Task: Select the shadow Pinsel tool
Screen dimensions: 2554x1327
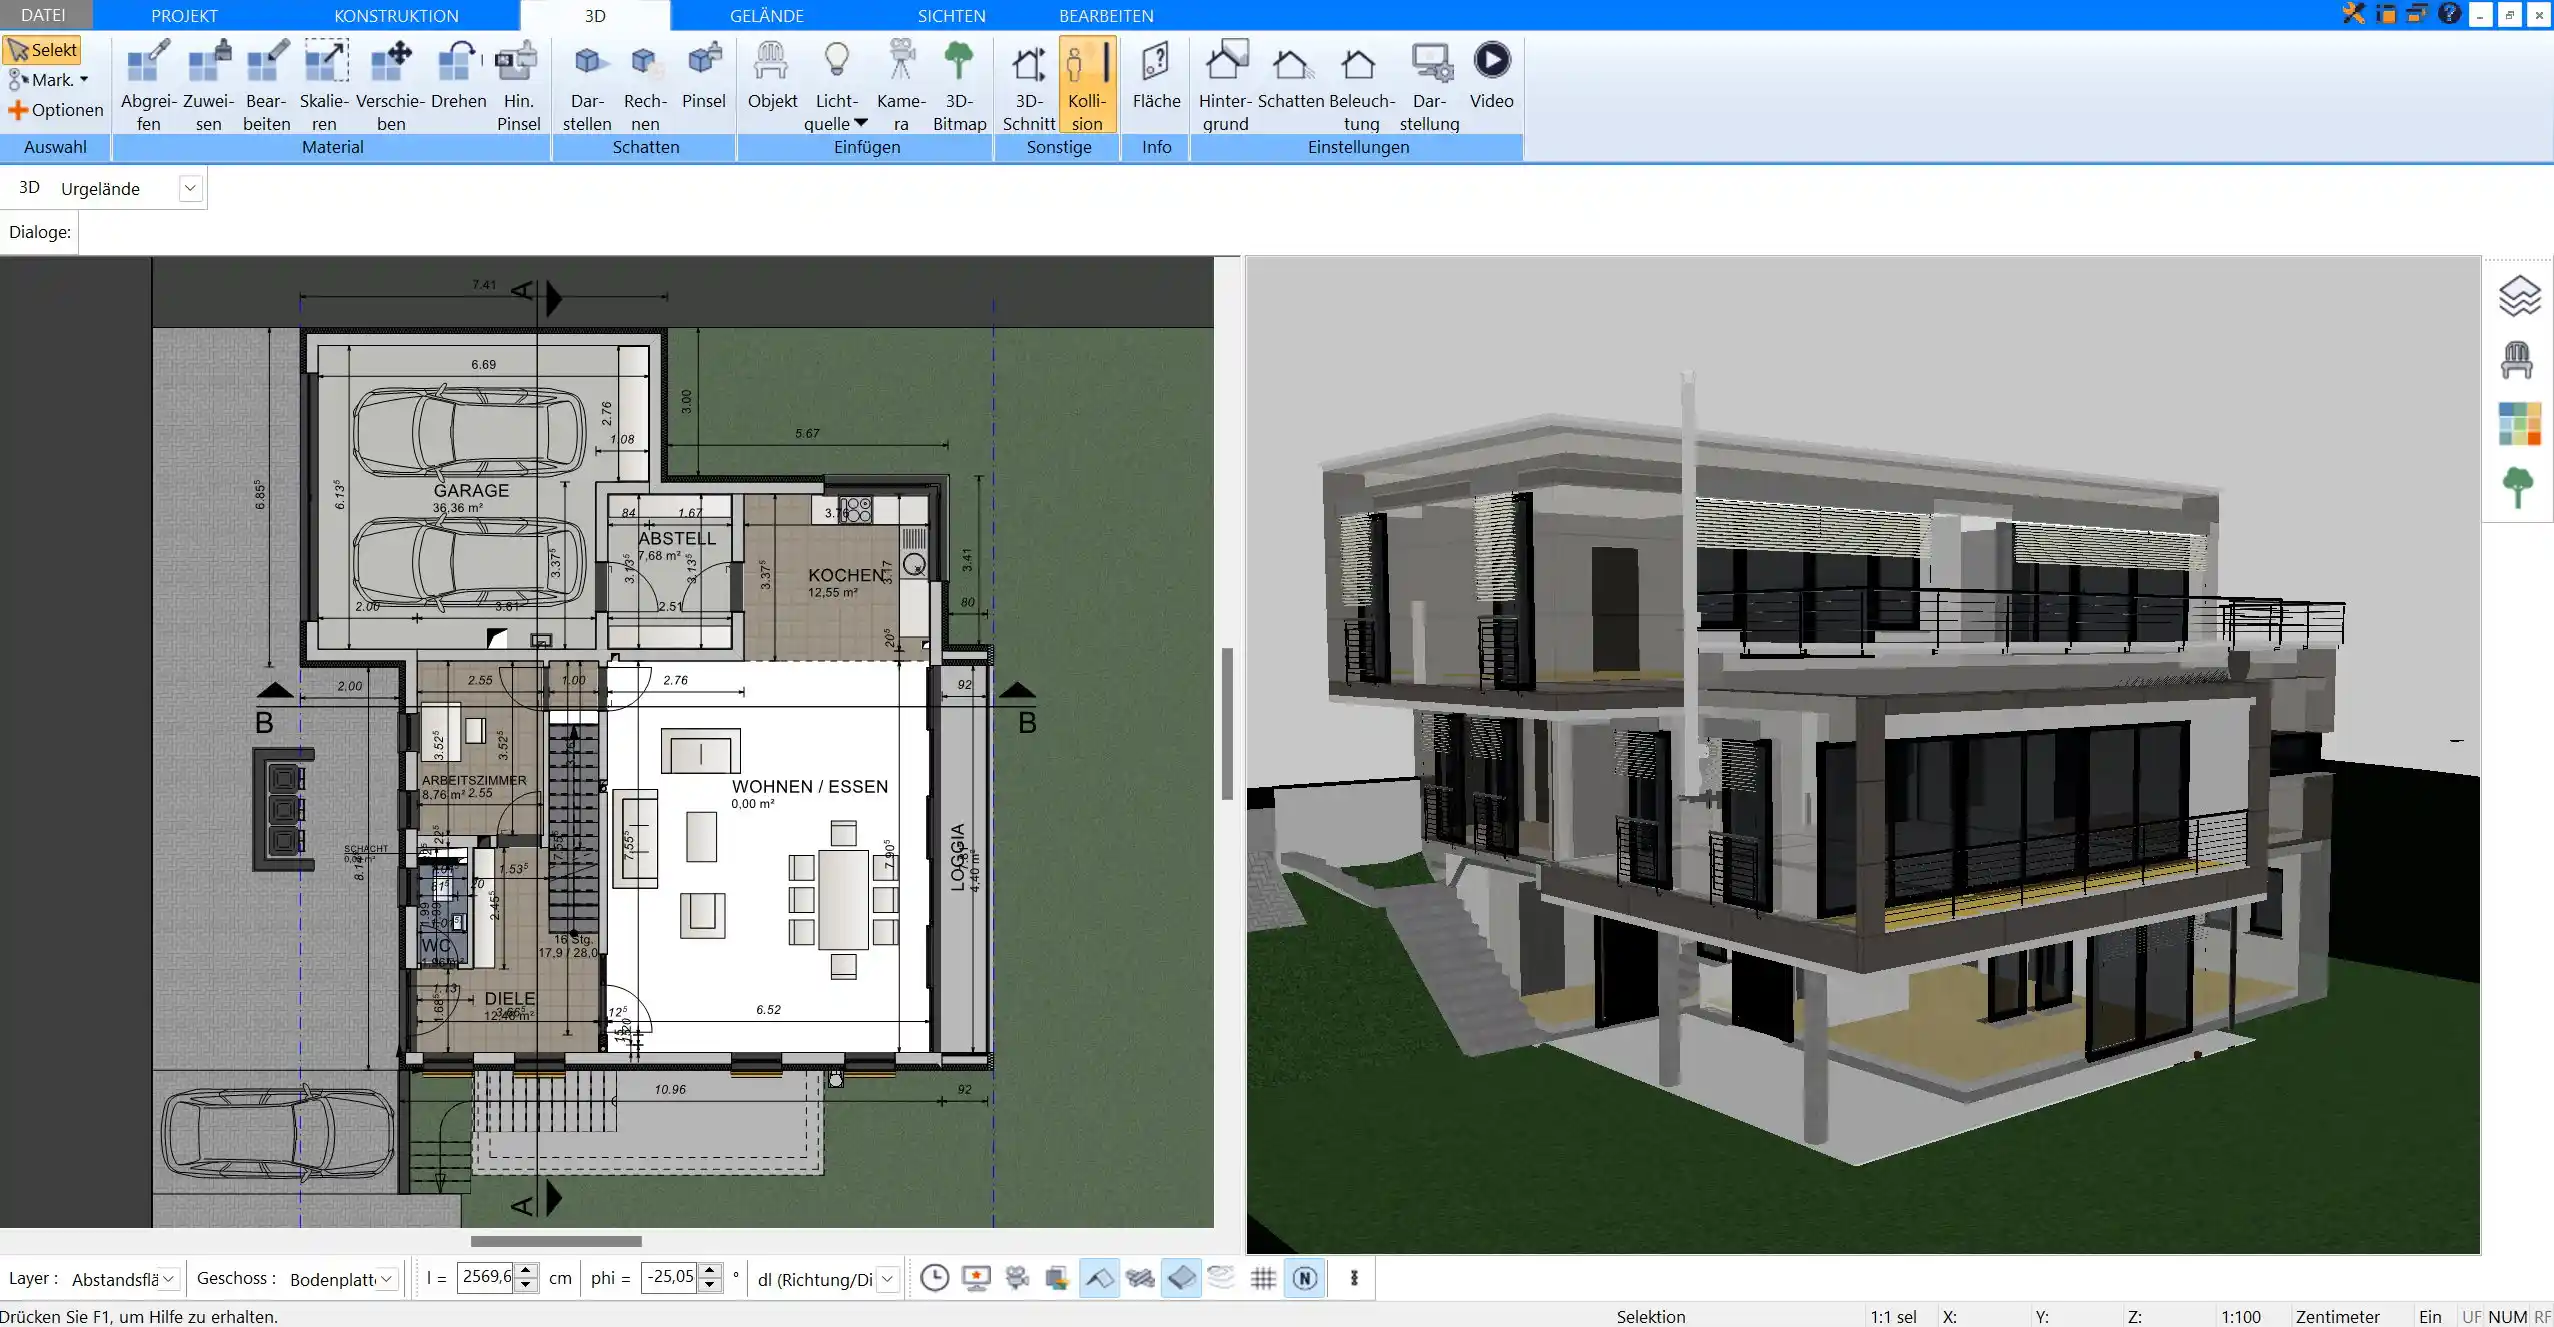Action: 704,75
